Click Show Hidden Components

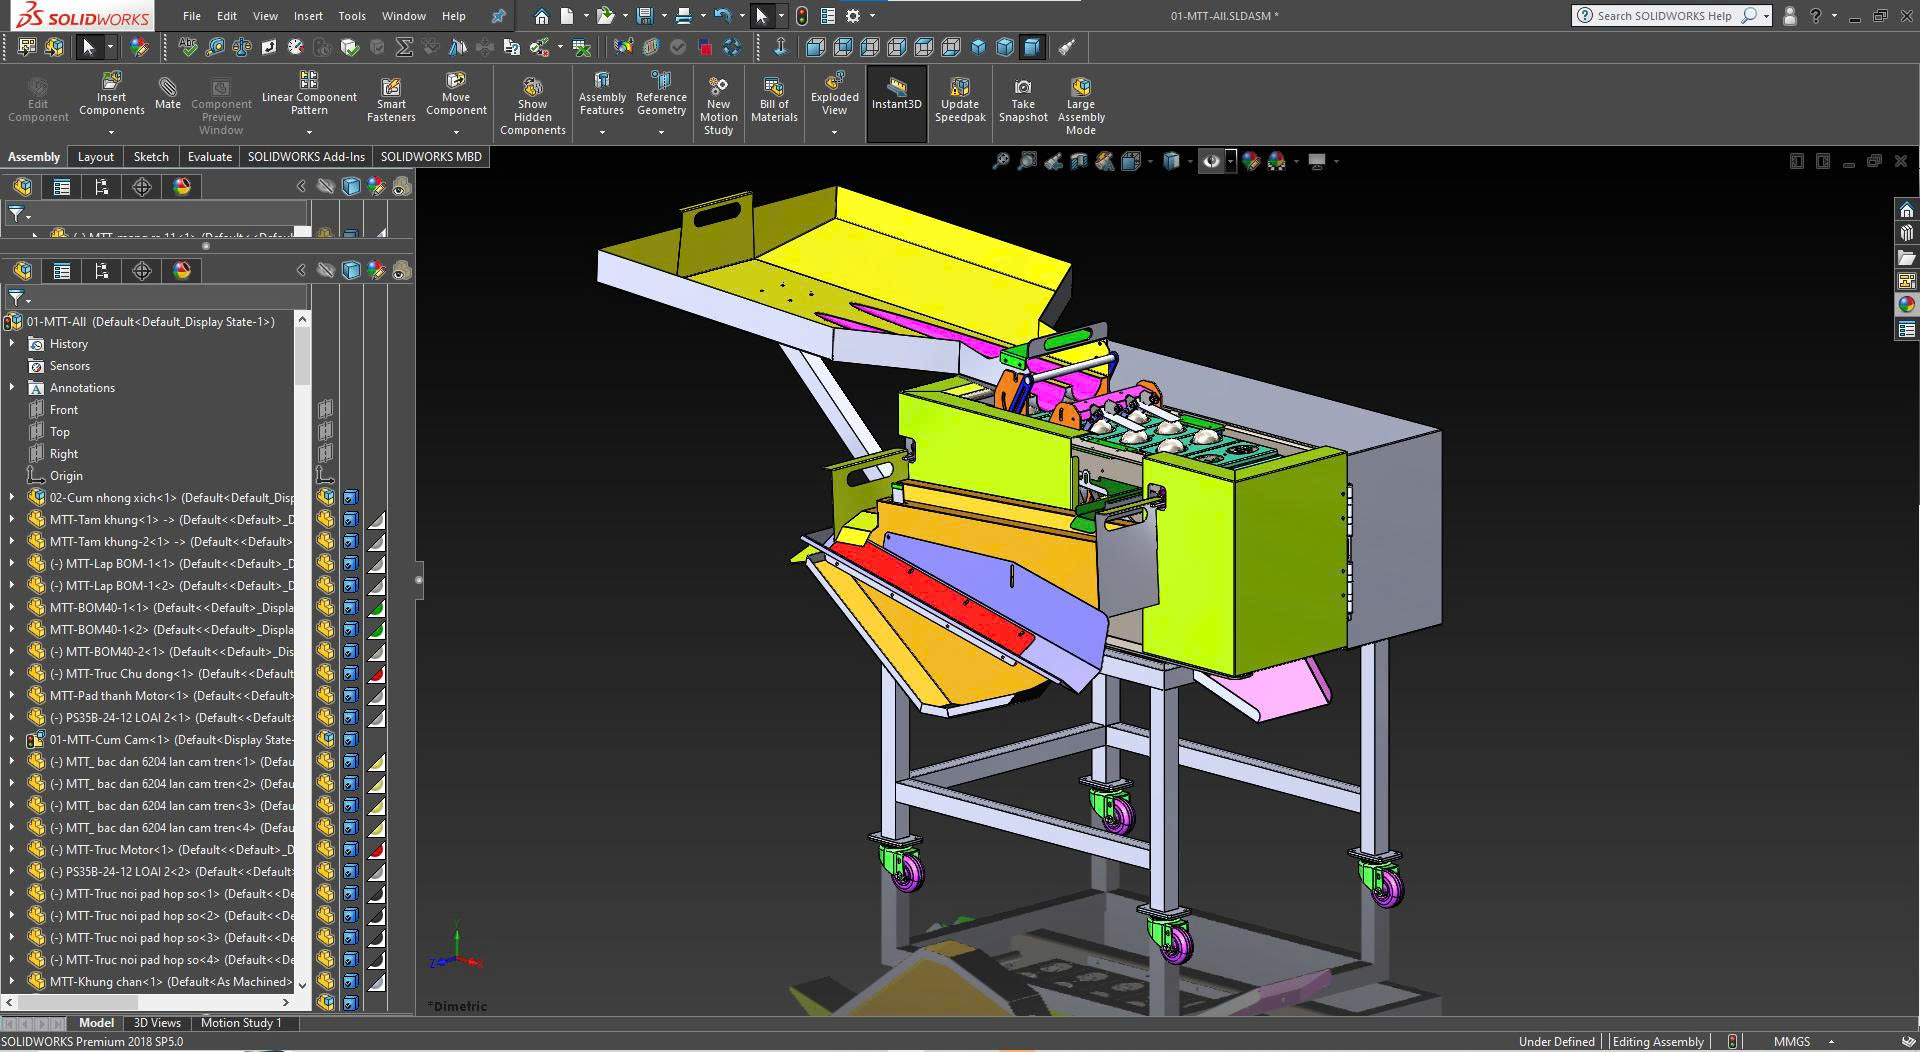pos(532,105)
